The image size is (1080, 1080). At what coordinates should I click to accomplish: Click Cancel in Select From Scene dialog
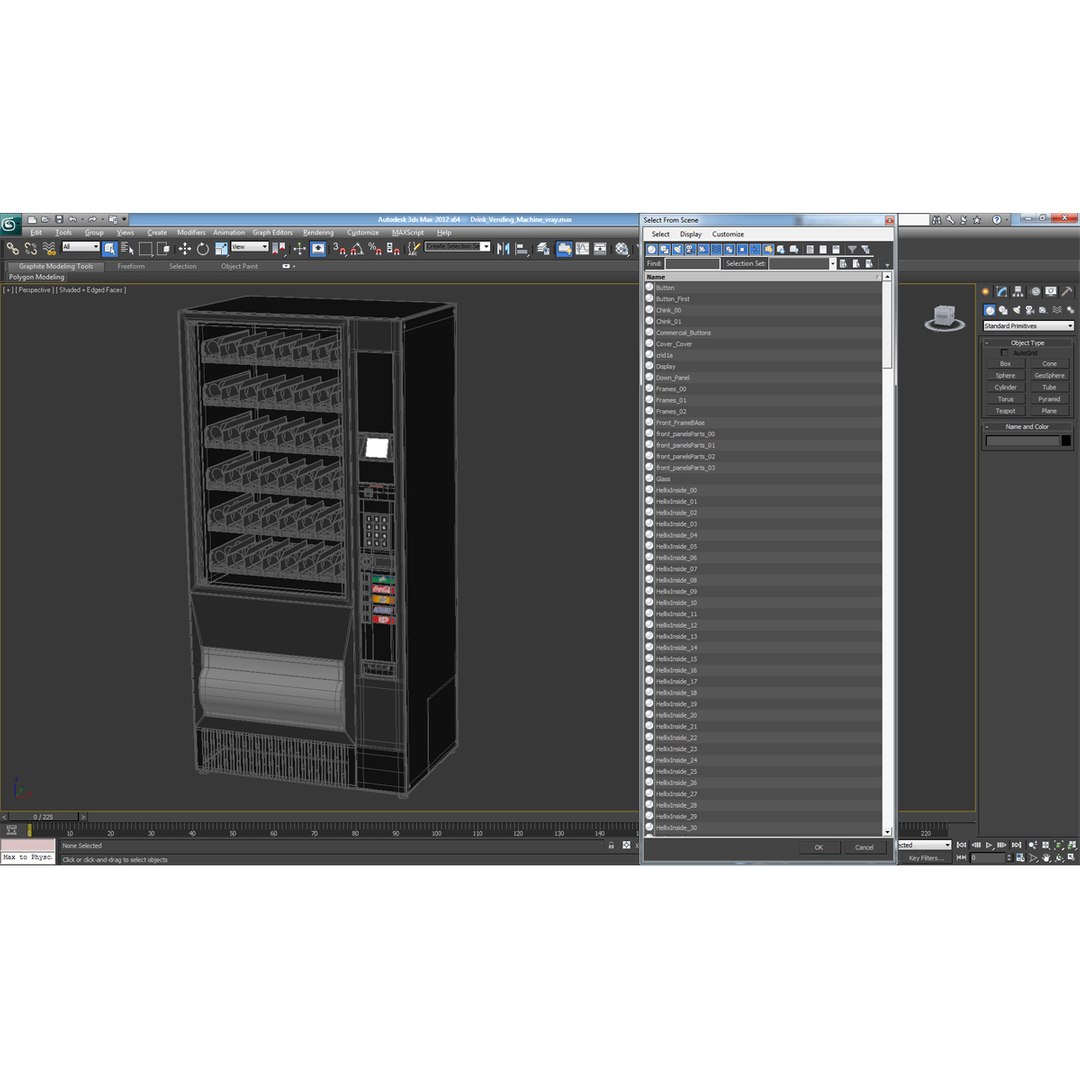[864, 847]
